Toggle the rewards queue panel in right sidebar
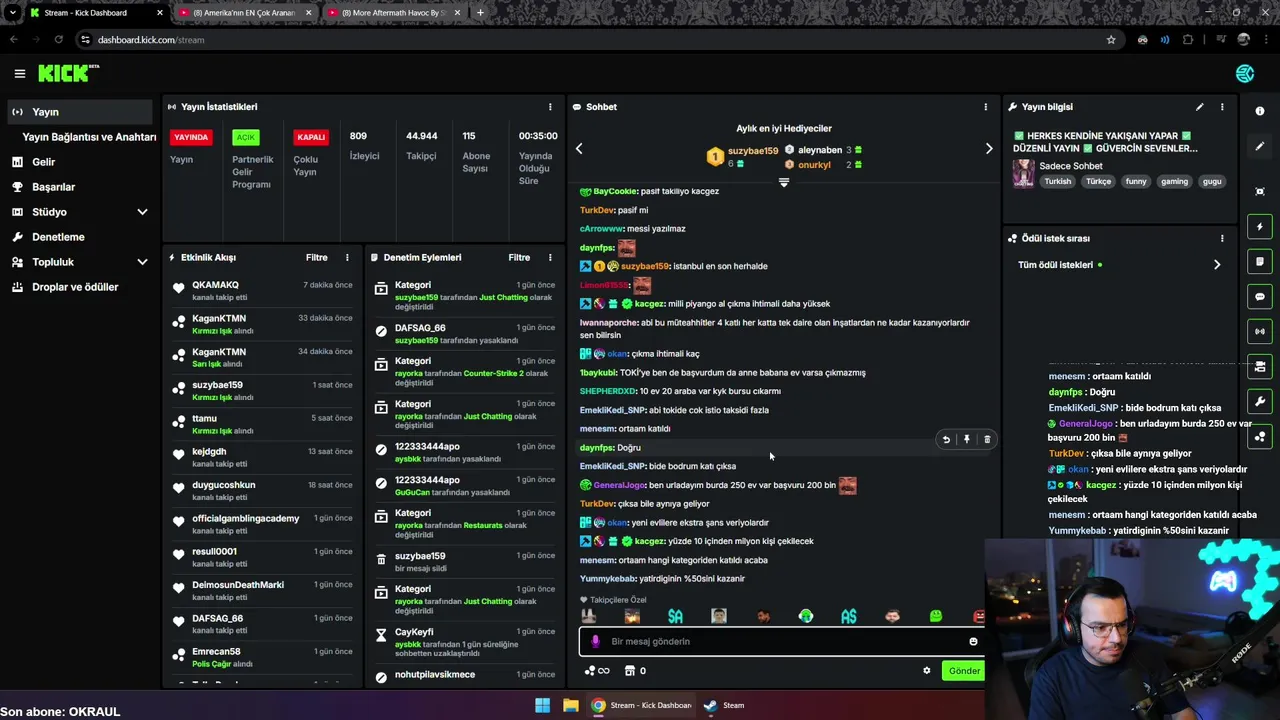Screen dimensions: 1280x720 tap(1260, 436)
